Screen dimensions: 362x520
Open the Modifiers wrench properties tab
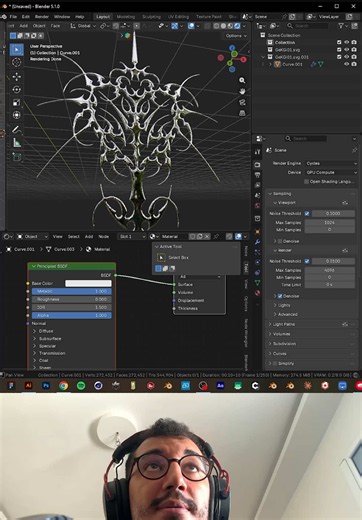[x=257, y=242]
